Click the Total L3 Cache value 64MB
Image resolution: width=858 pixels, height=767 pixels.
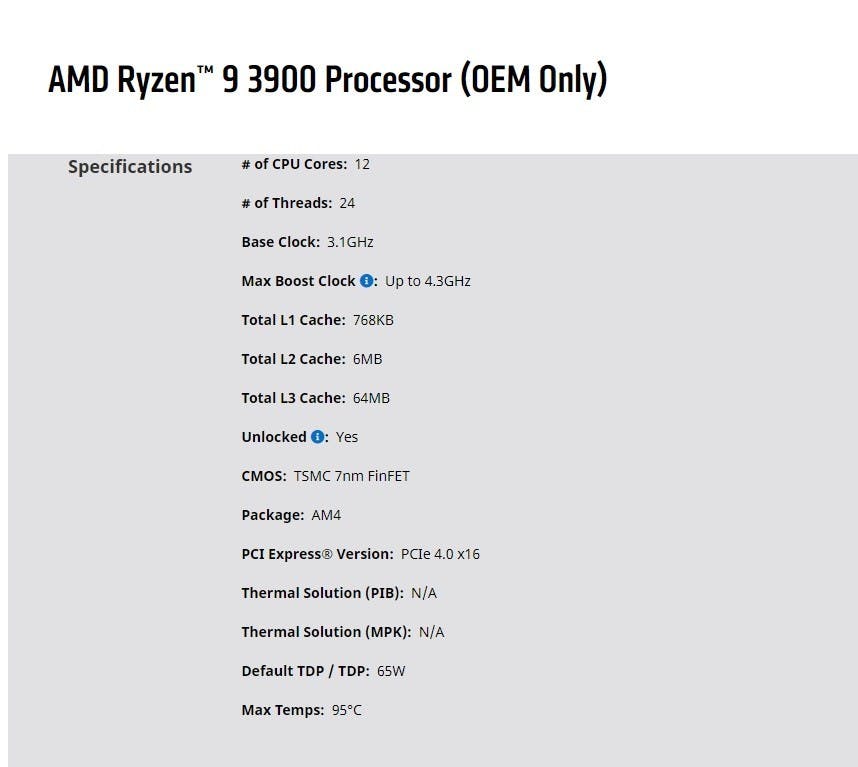pyautogui.click(x=372, y=398)
